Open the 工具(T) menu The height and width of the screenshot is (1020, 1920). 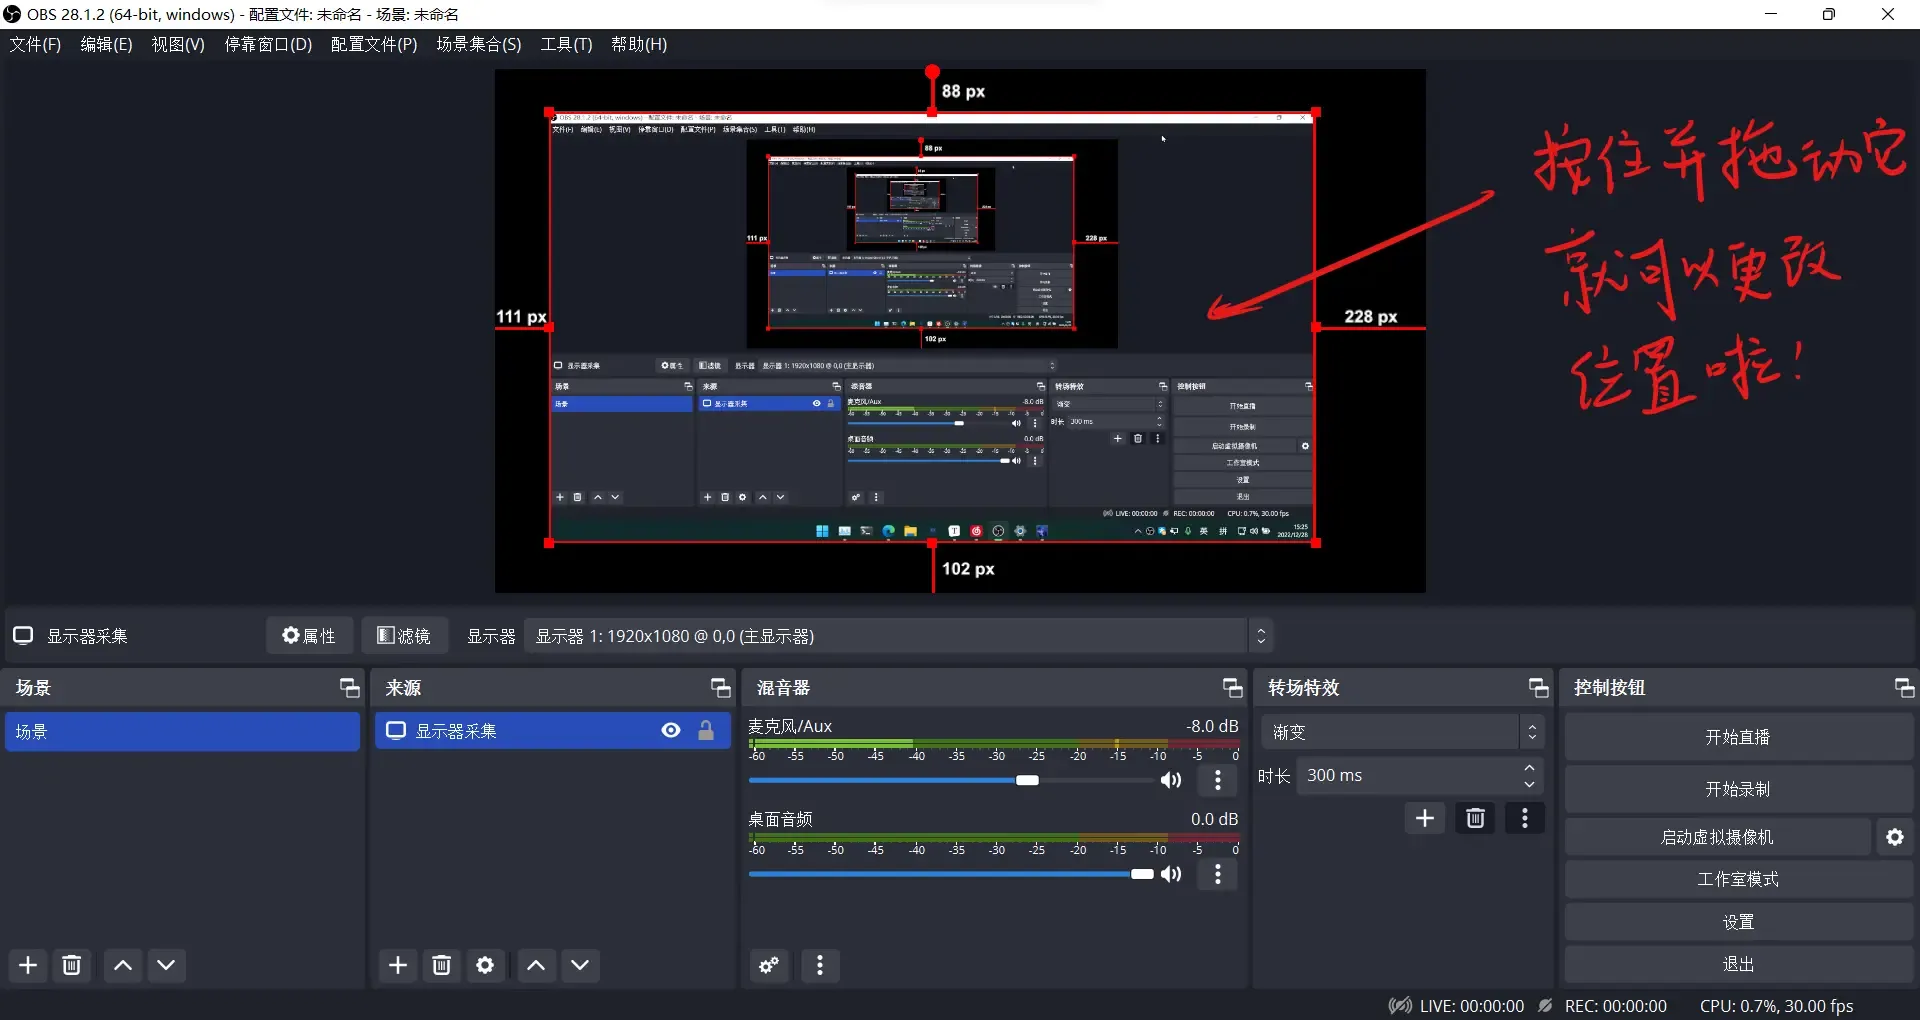point(566,44)
